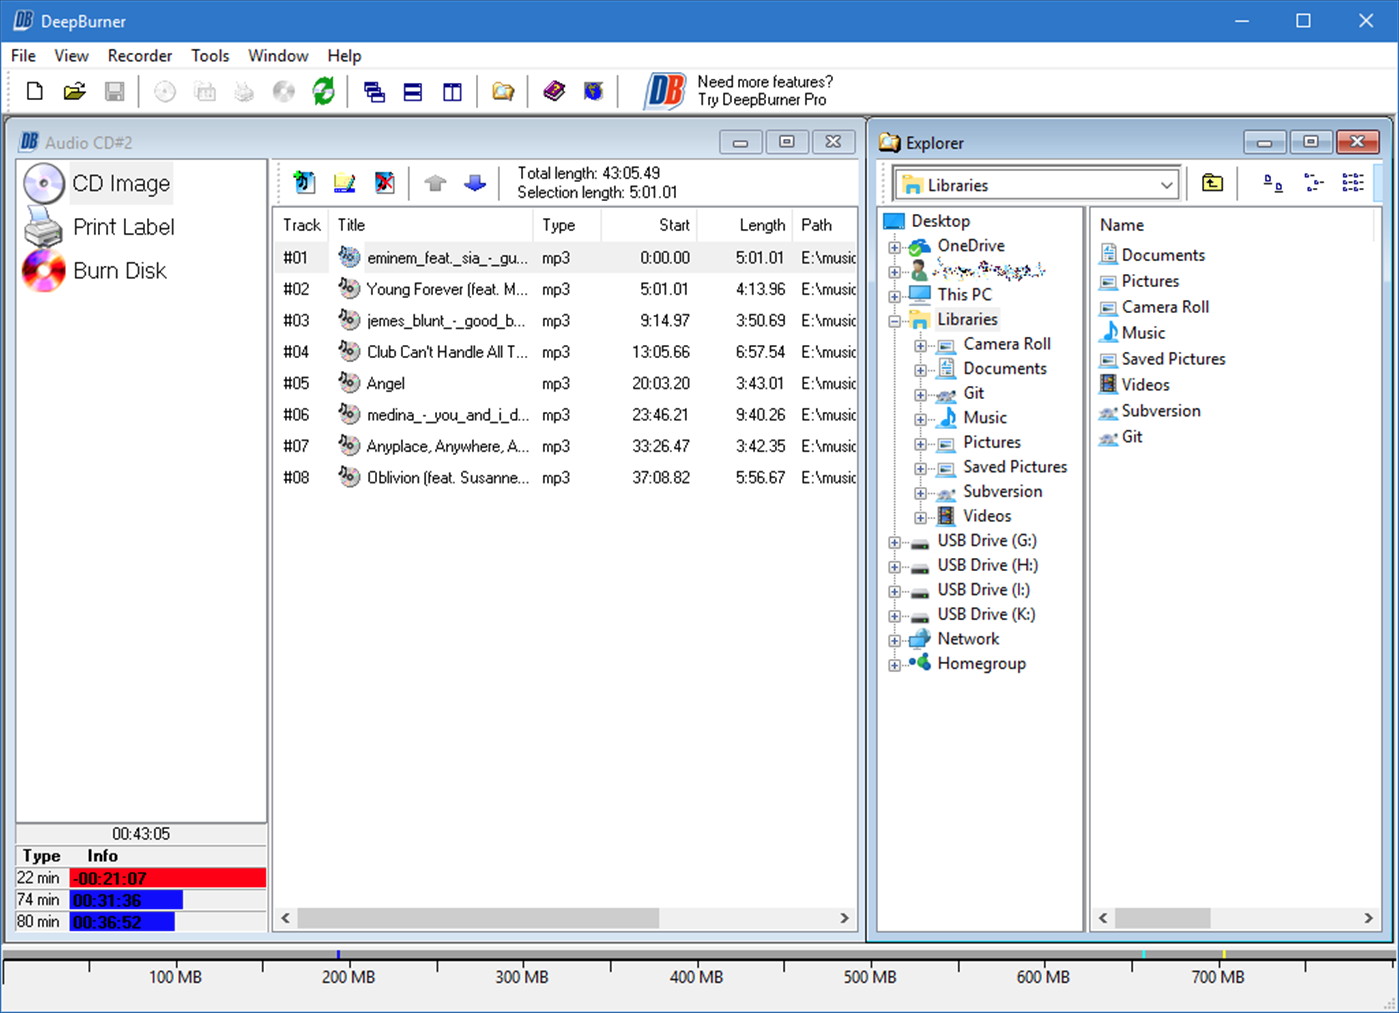Switch Explorer to large icons view
This screenshot has height=1013, width=1399.
[x=1273, y=183]
